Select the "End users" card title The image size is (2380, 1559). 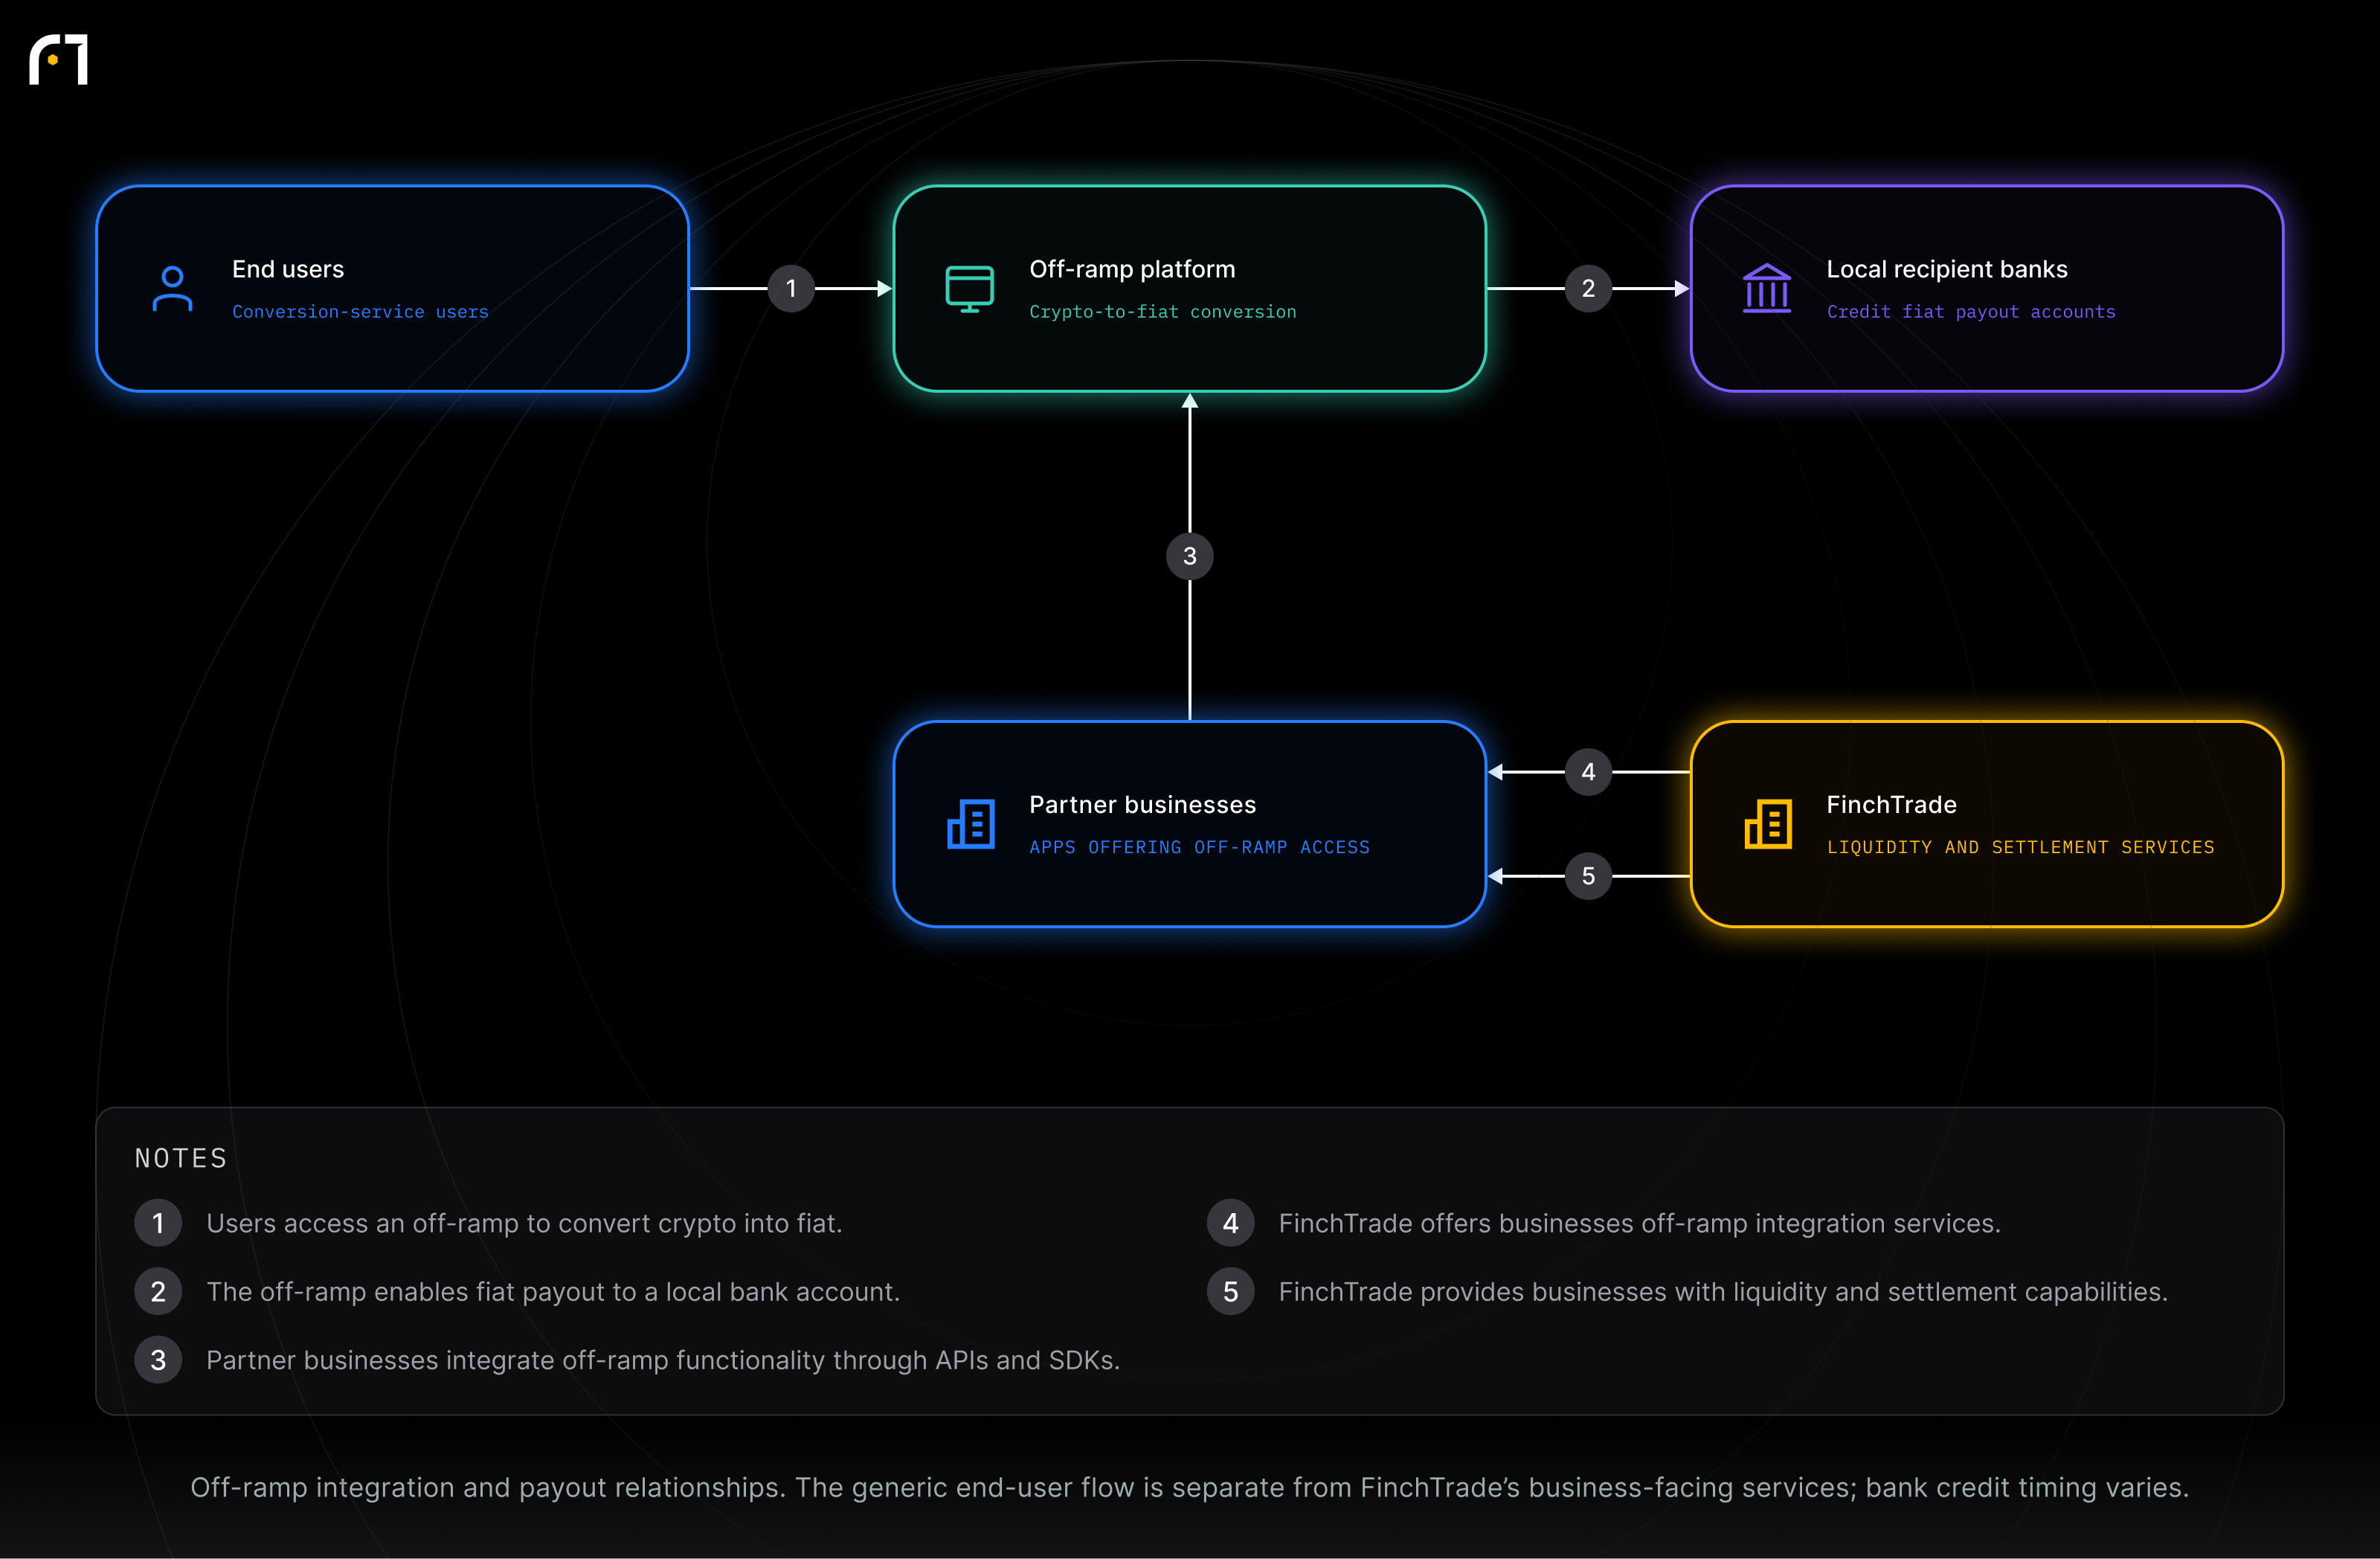pos(288,269)
